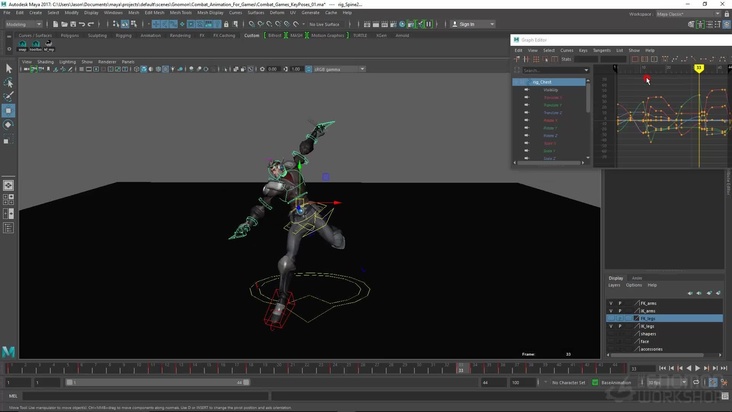Viewport: 732px width, 412px height.
Task: Click Graph Editor move nearest key icon
Action: 517,59
